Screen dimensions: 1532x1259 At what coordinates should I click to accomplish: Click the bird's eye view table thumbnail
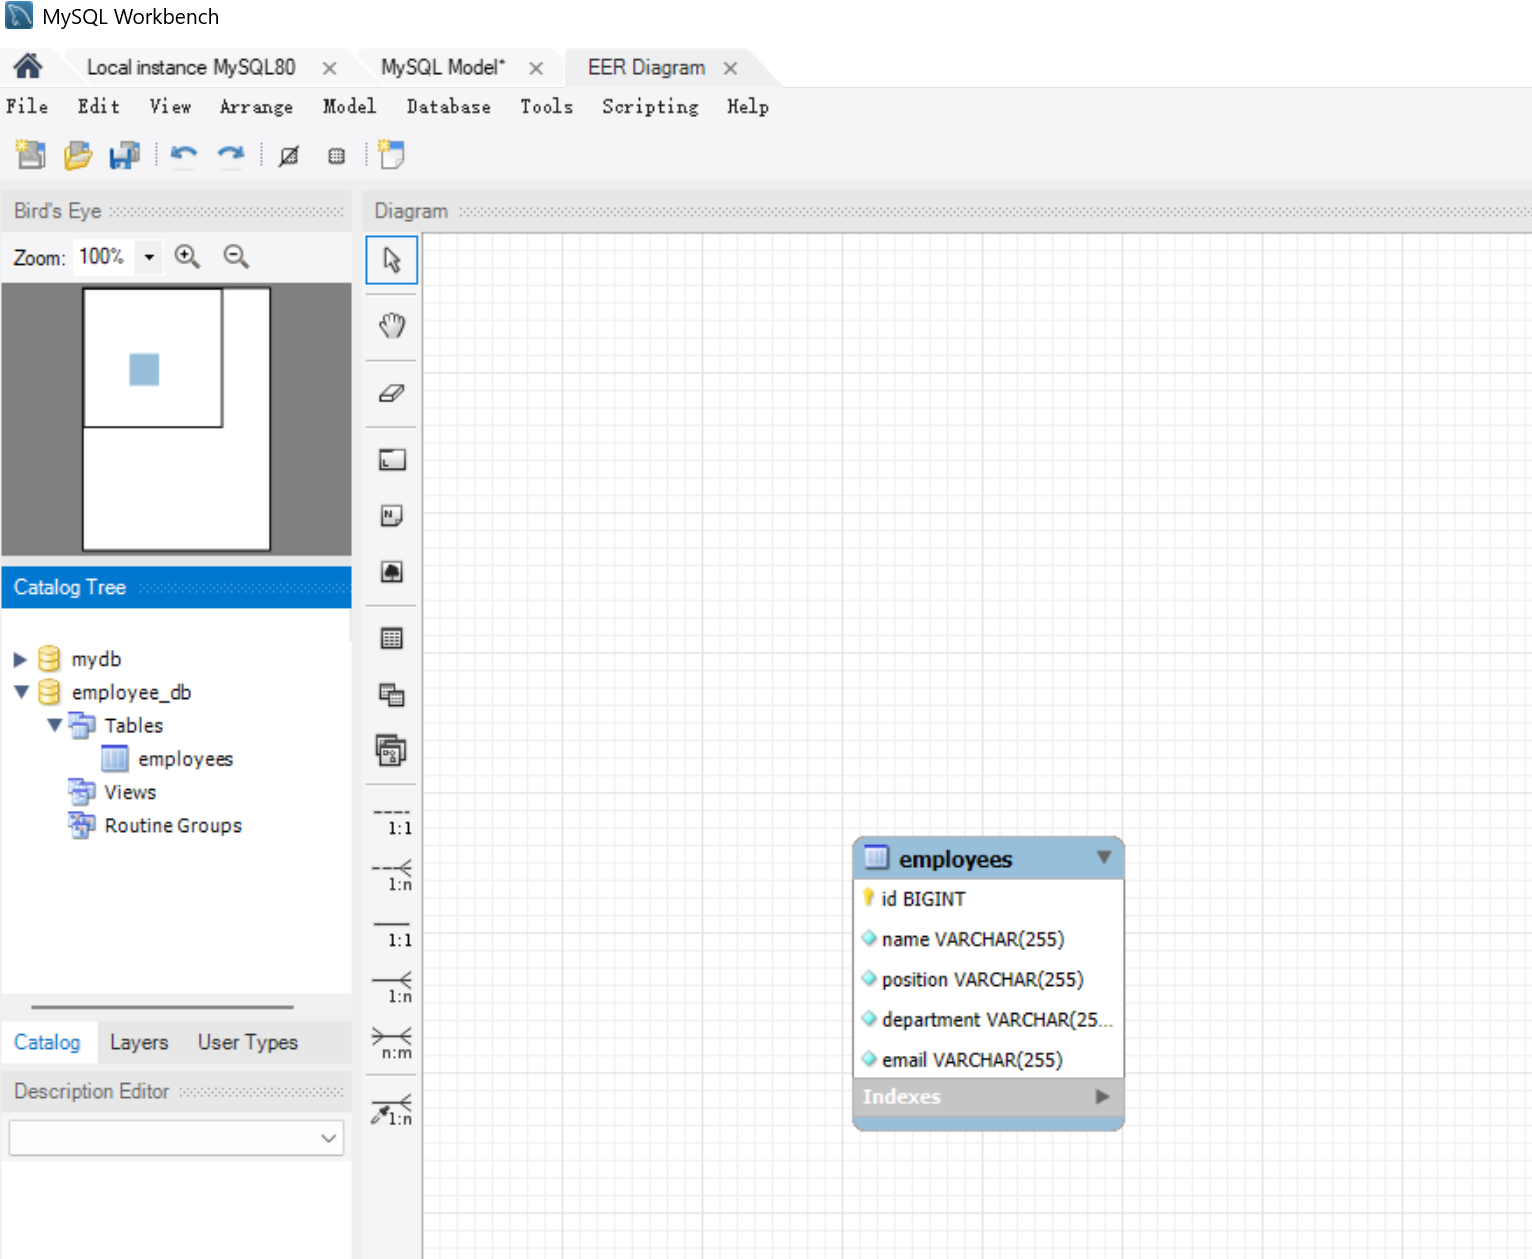(144, 369)
